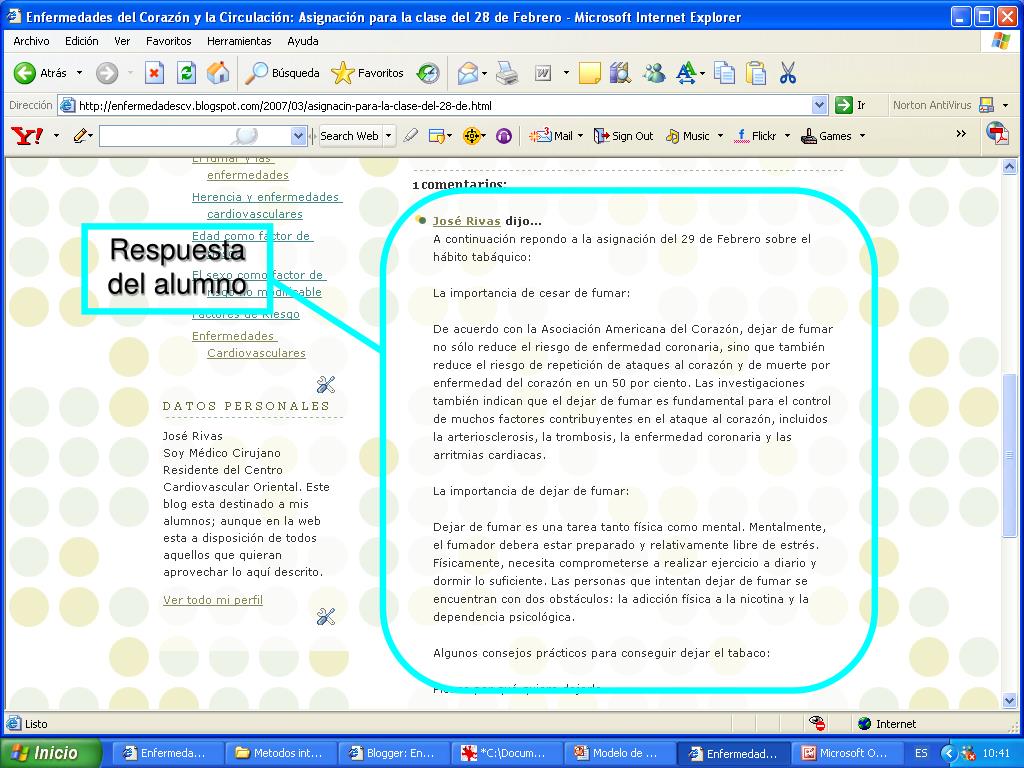
Task: Switch to Blogger: En... taskbar window
Action: (x=395, y=753)
